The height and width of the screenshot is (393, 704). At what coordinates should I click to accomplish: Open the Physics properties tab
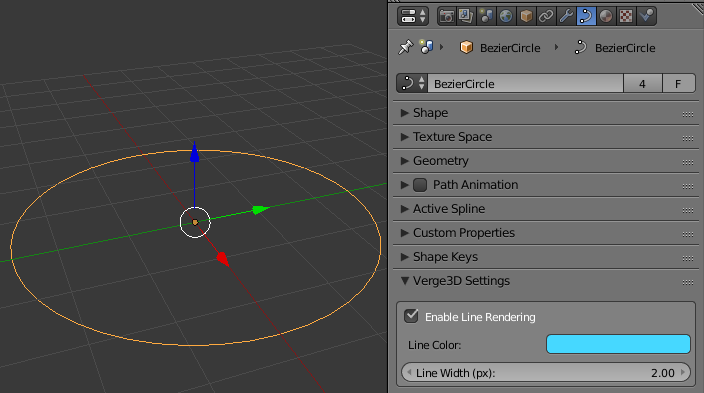[x=646, y=16]
